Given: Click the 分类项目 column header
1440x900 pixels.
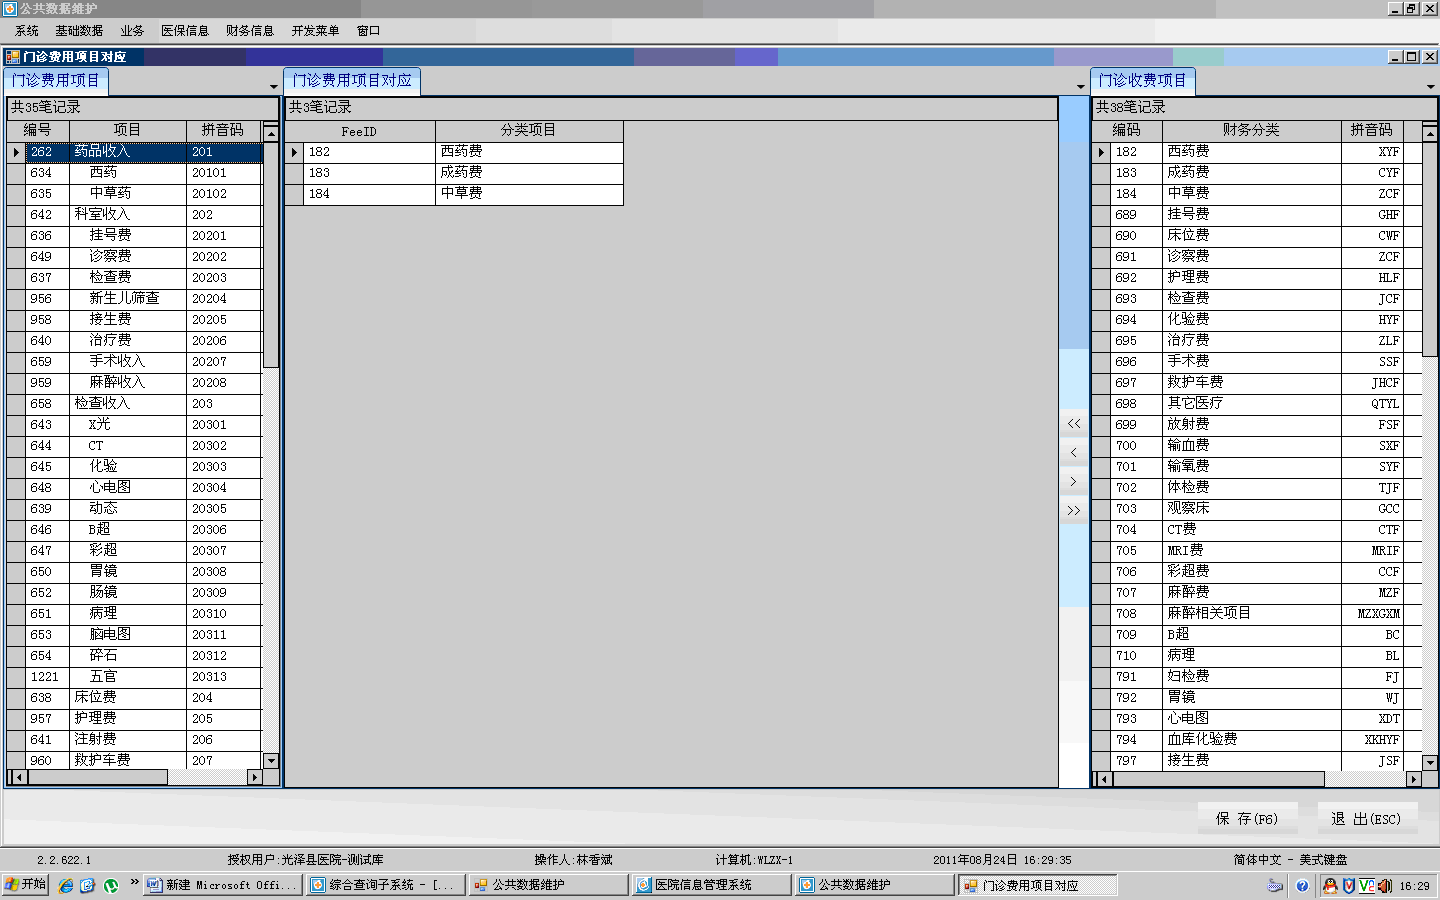Looking at the screenshot, I should [529, 131].
